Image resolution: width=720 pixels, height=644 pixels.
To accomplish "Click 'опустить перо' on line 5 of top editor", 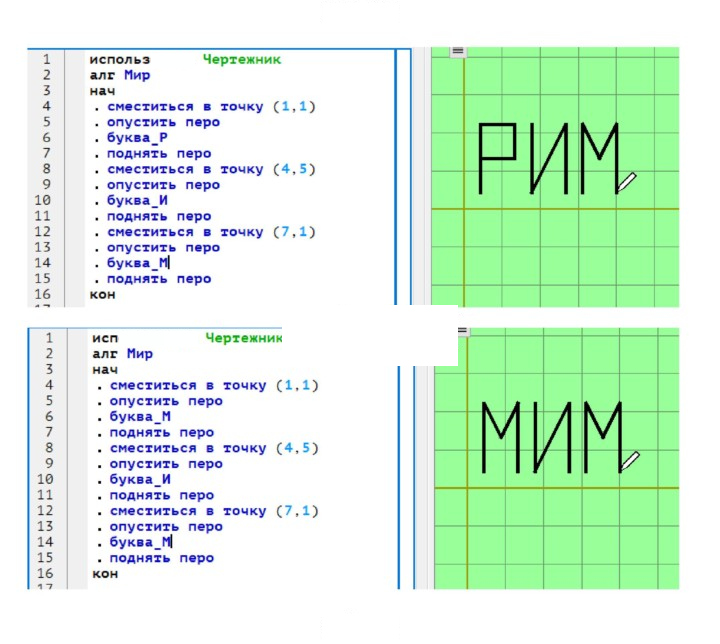I will (163, 122).
